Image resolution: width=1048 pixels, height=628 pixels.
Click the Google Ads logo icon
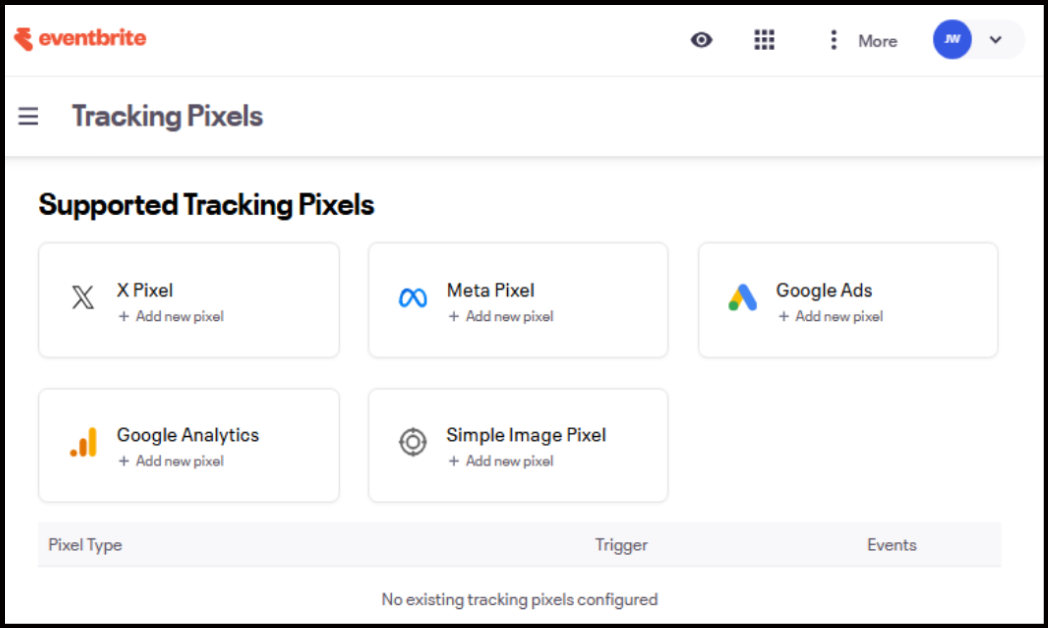[742, 298]
